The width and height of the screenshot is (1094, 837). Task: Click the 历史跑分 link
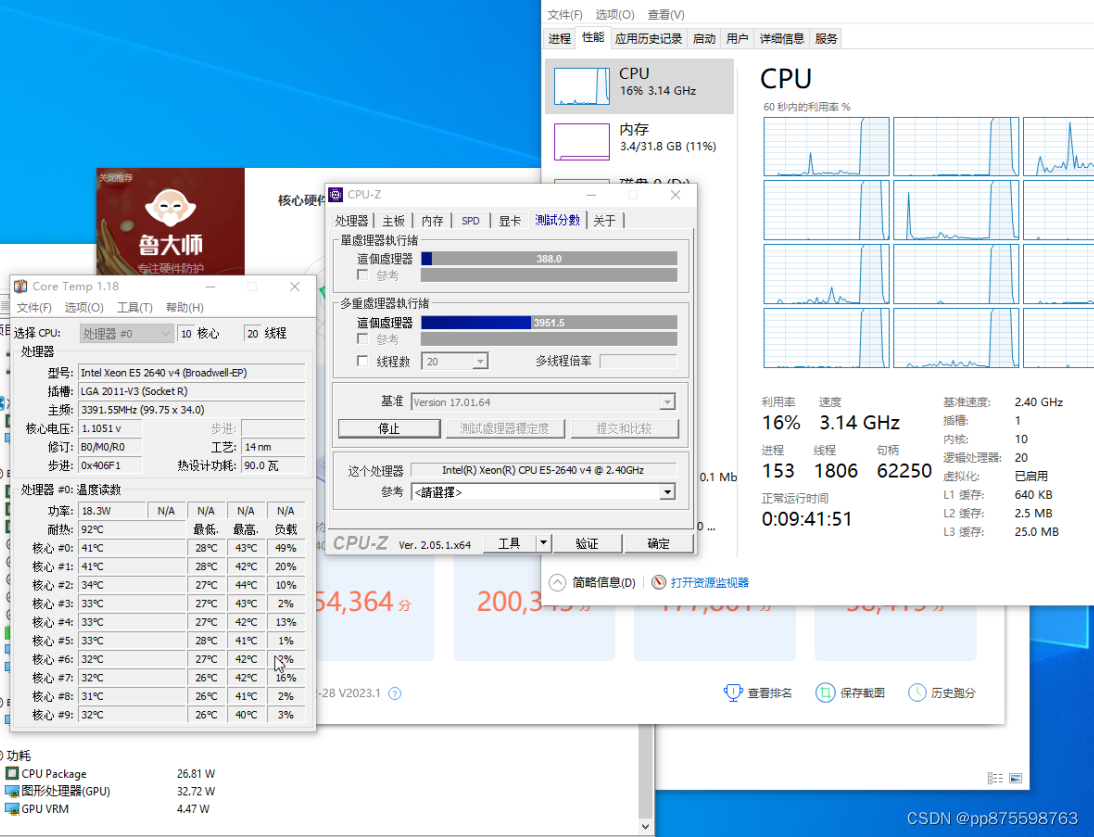(x=953, y=693)
